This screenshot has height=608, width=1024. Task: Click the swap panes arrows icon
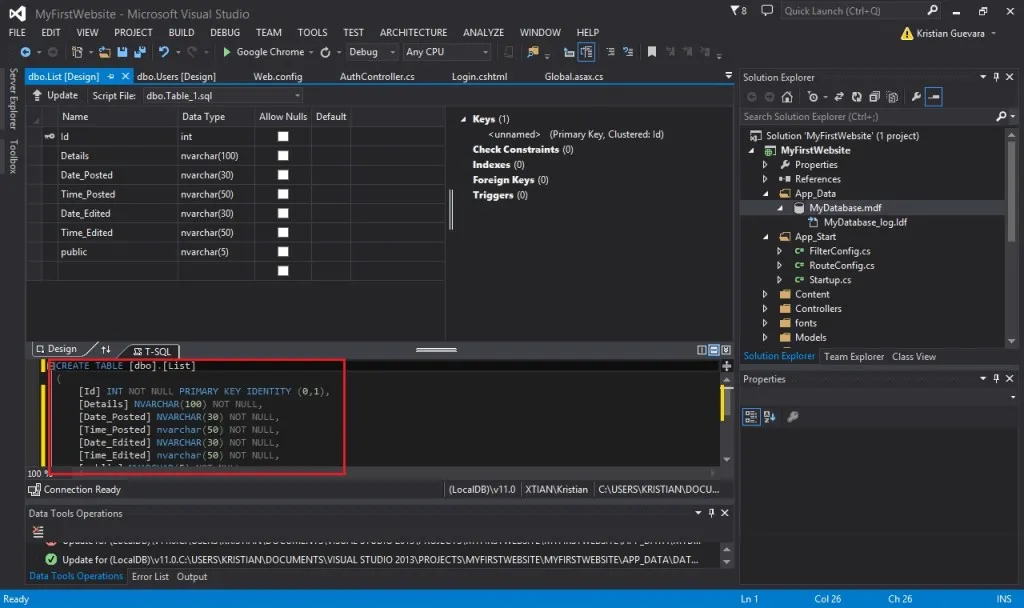coord(106,349)
